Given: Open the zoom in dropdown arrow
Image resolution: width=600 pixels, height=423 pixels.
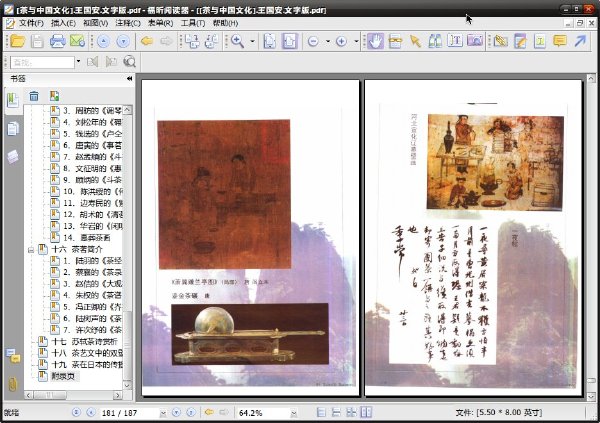Looking at the screenshot, I should (356, 41).
